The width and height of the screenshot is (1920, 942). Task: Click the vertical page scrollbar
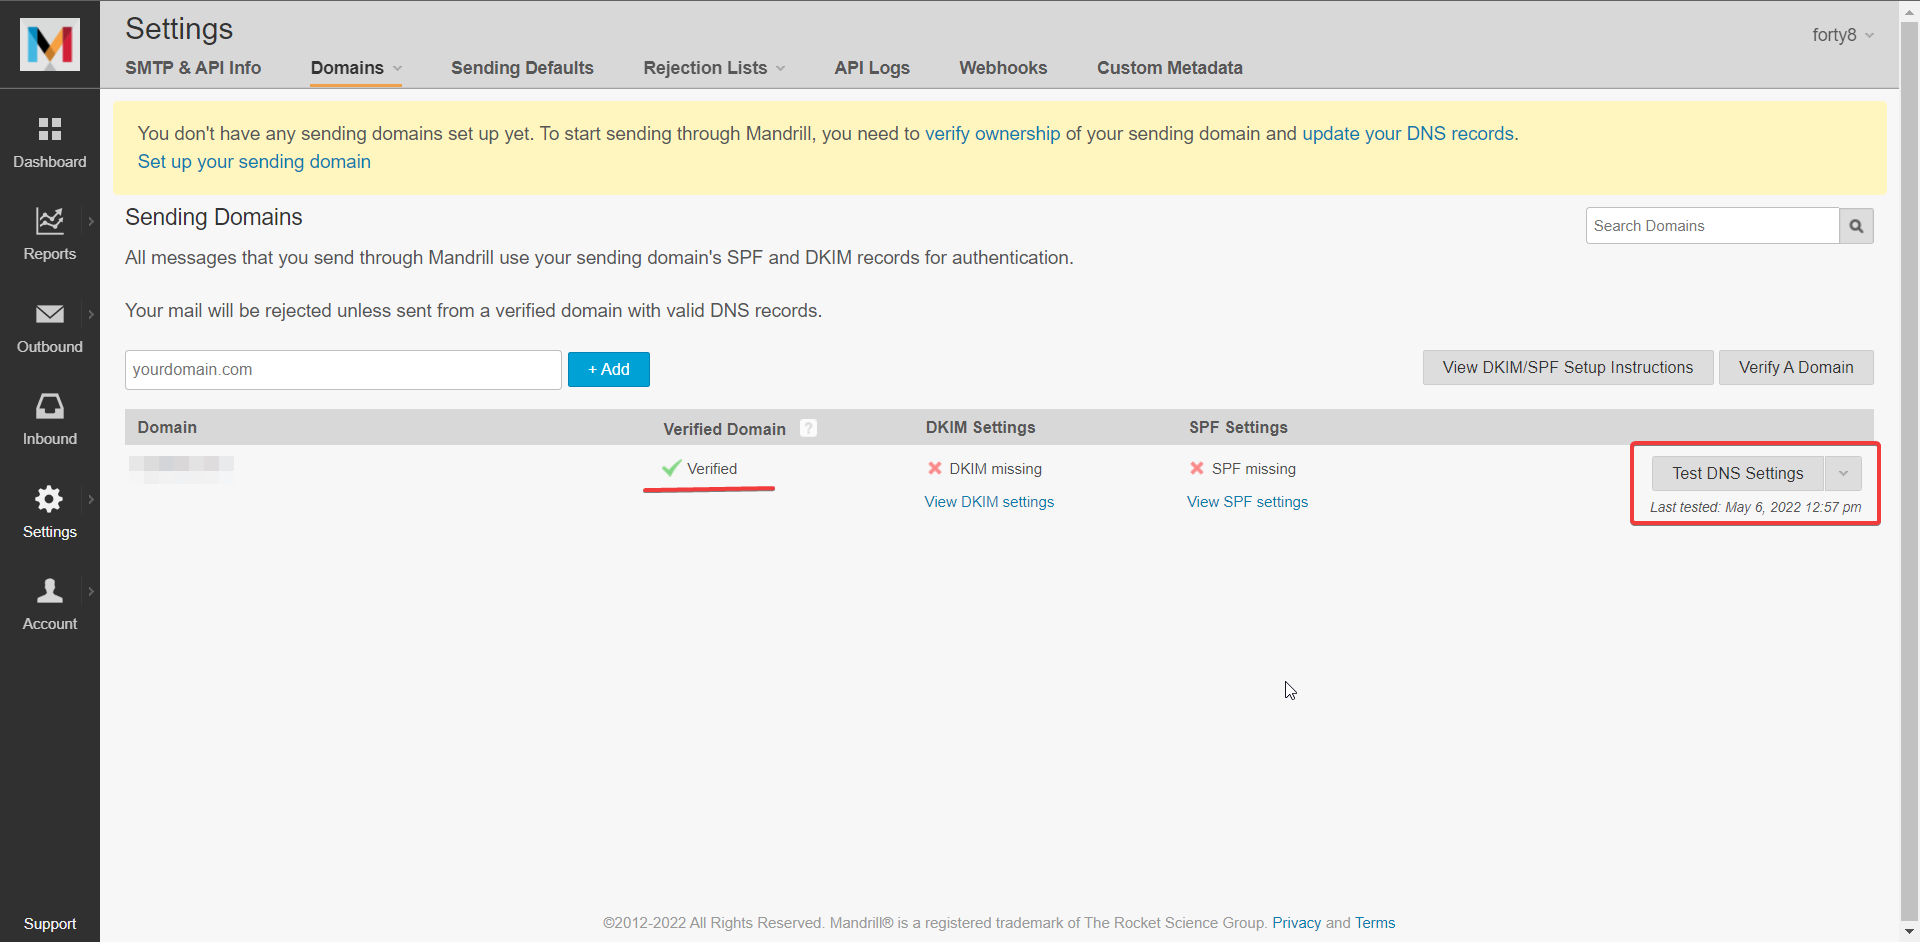click(x=1909, y=470)
